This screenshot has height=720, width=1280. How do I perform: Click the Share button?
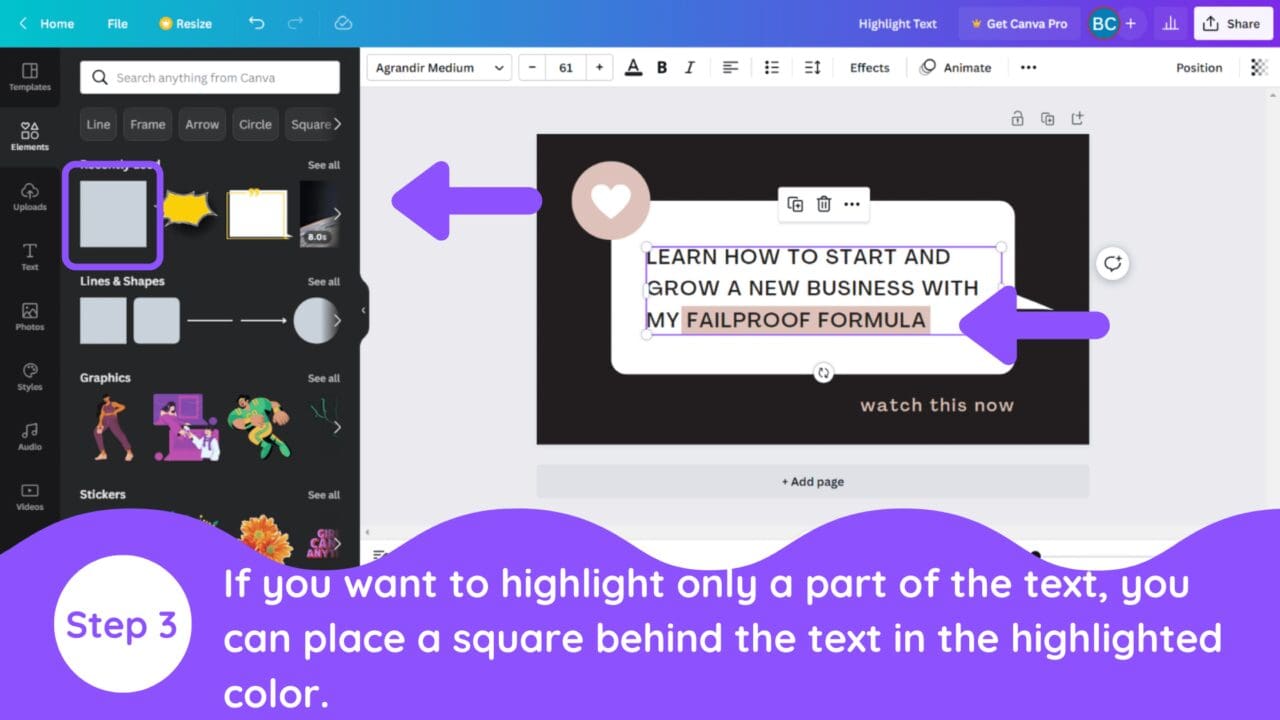point(1232,23)
